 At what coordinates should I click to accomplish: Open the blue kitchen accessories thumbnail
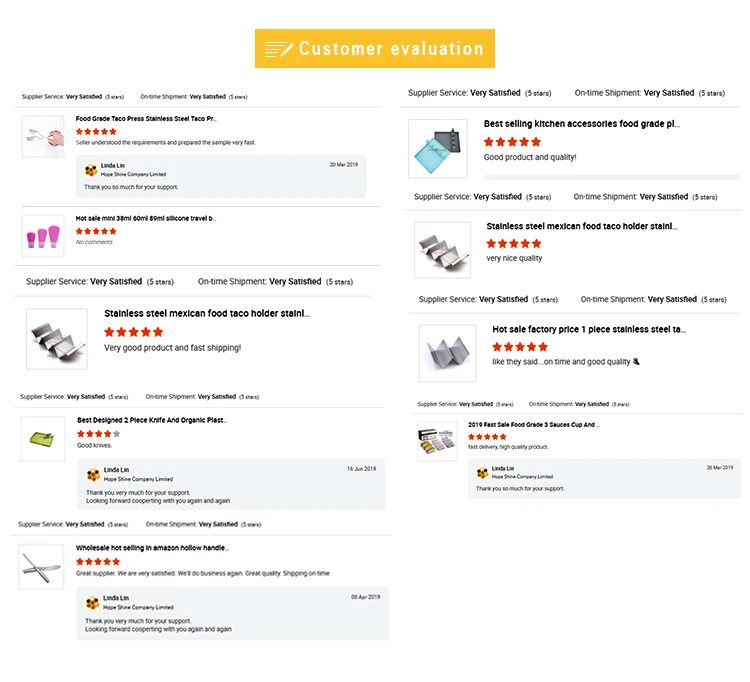438,148
